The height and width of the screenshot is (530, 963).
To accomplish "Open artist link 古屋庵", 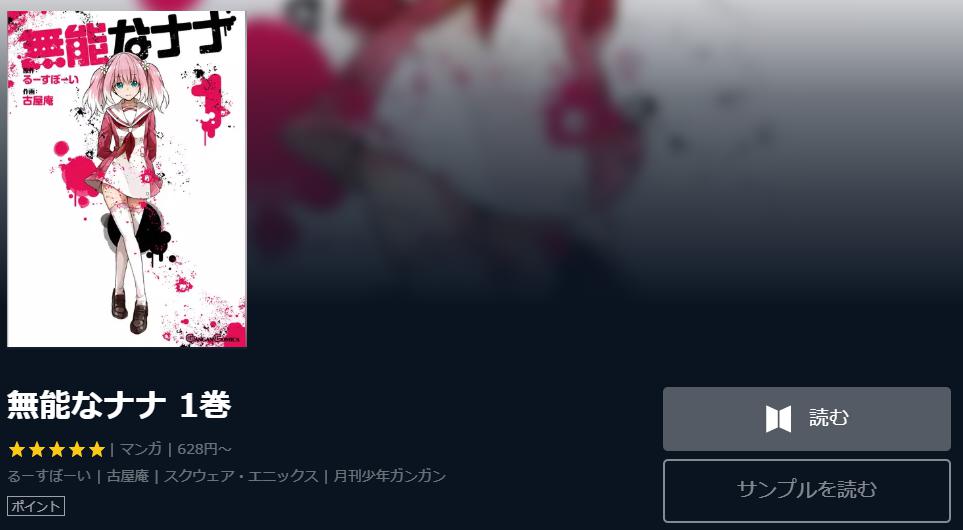I will (x=127, y=476).
